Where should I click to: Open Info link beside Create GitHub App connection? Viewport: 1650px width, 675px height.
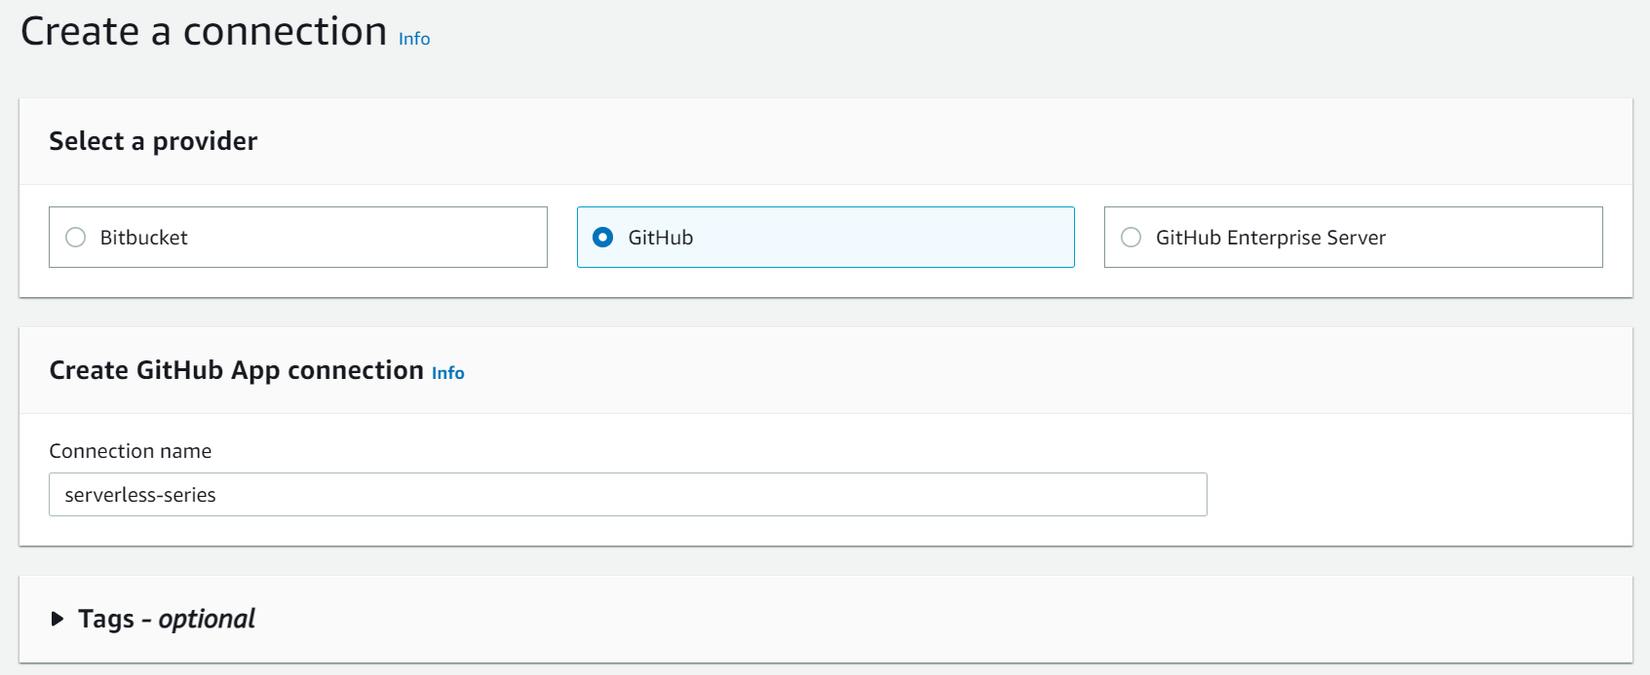448,373
